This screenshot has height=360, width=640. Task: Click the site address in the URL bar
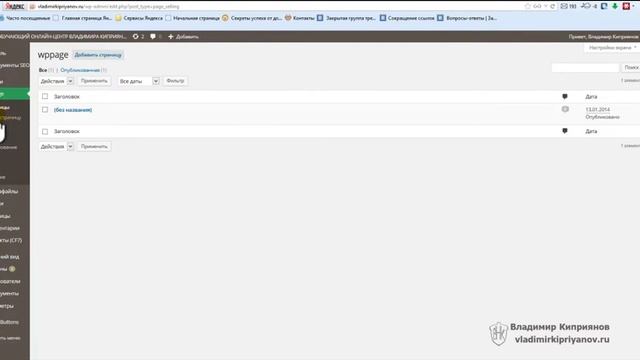click(108, 7)
